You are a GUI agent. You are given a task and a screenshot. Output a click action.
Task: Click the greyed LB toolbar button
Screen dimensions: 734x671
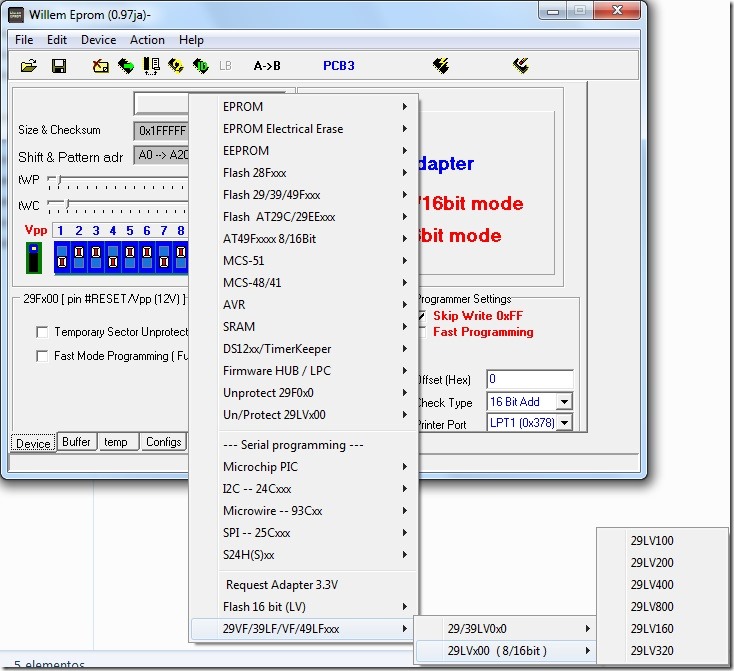(x=225, y=66)
